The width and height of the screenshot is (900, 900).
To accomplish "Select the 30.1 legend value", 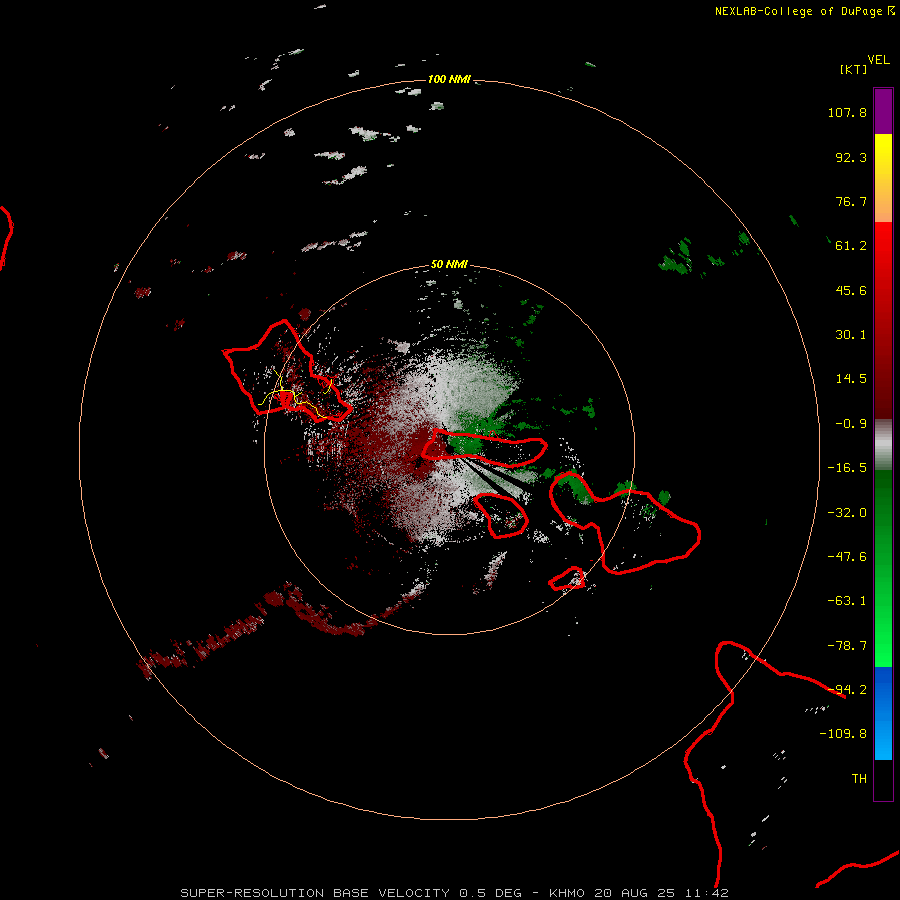I will (851, 335).
